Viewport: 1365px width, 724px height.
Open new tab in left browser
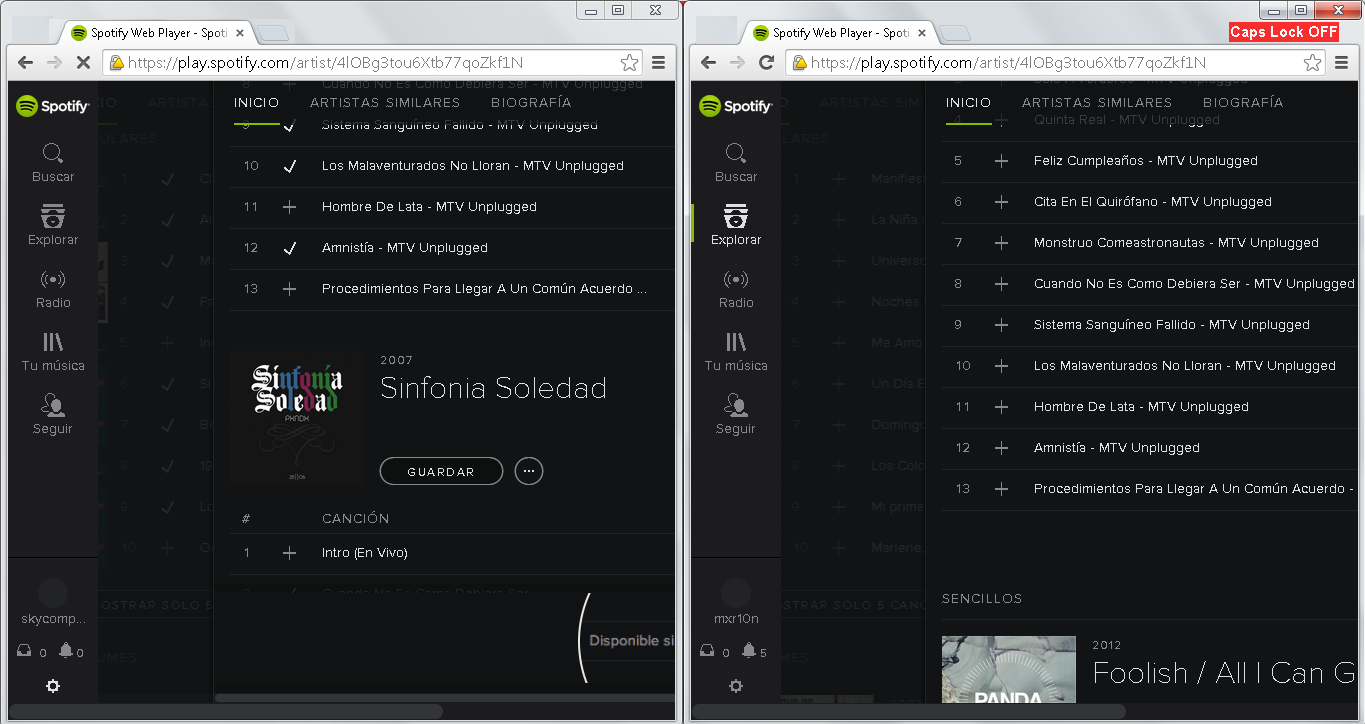point(272,34)
